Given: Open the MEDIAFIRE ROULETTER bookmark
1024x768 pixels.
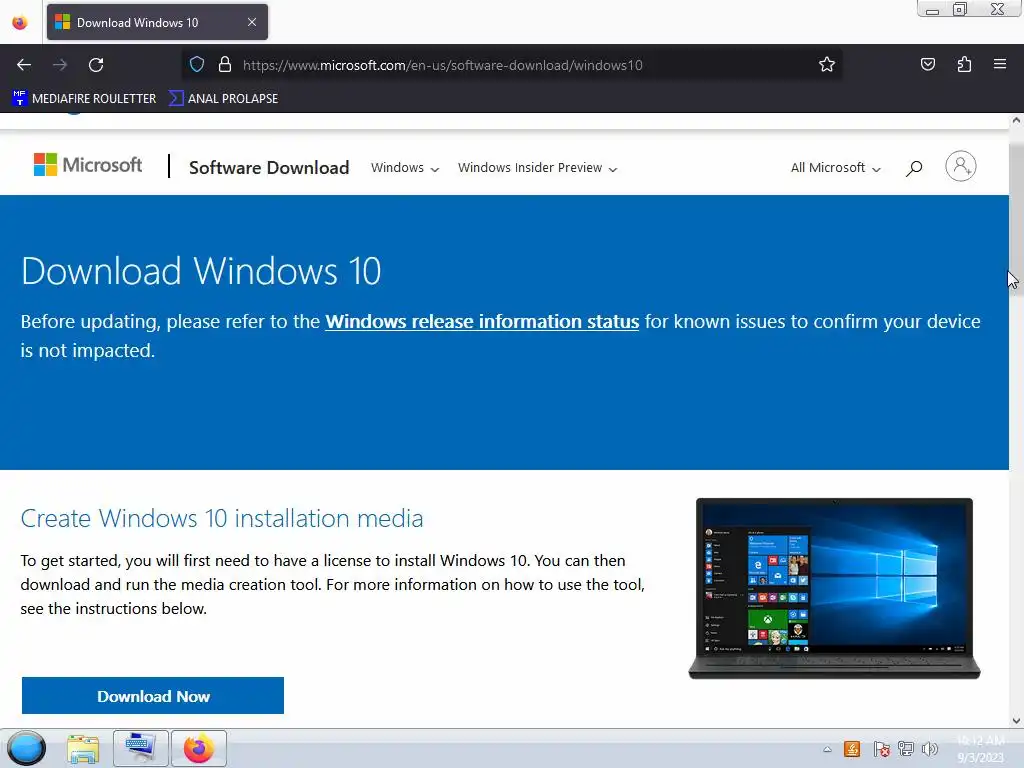Looking at the screenshot, I should click(x=84, y=99).
